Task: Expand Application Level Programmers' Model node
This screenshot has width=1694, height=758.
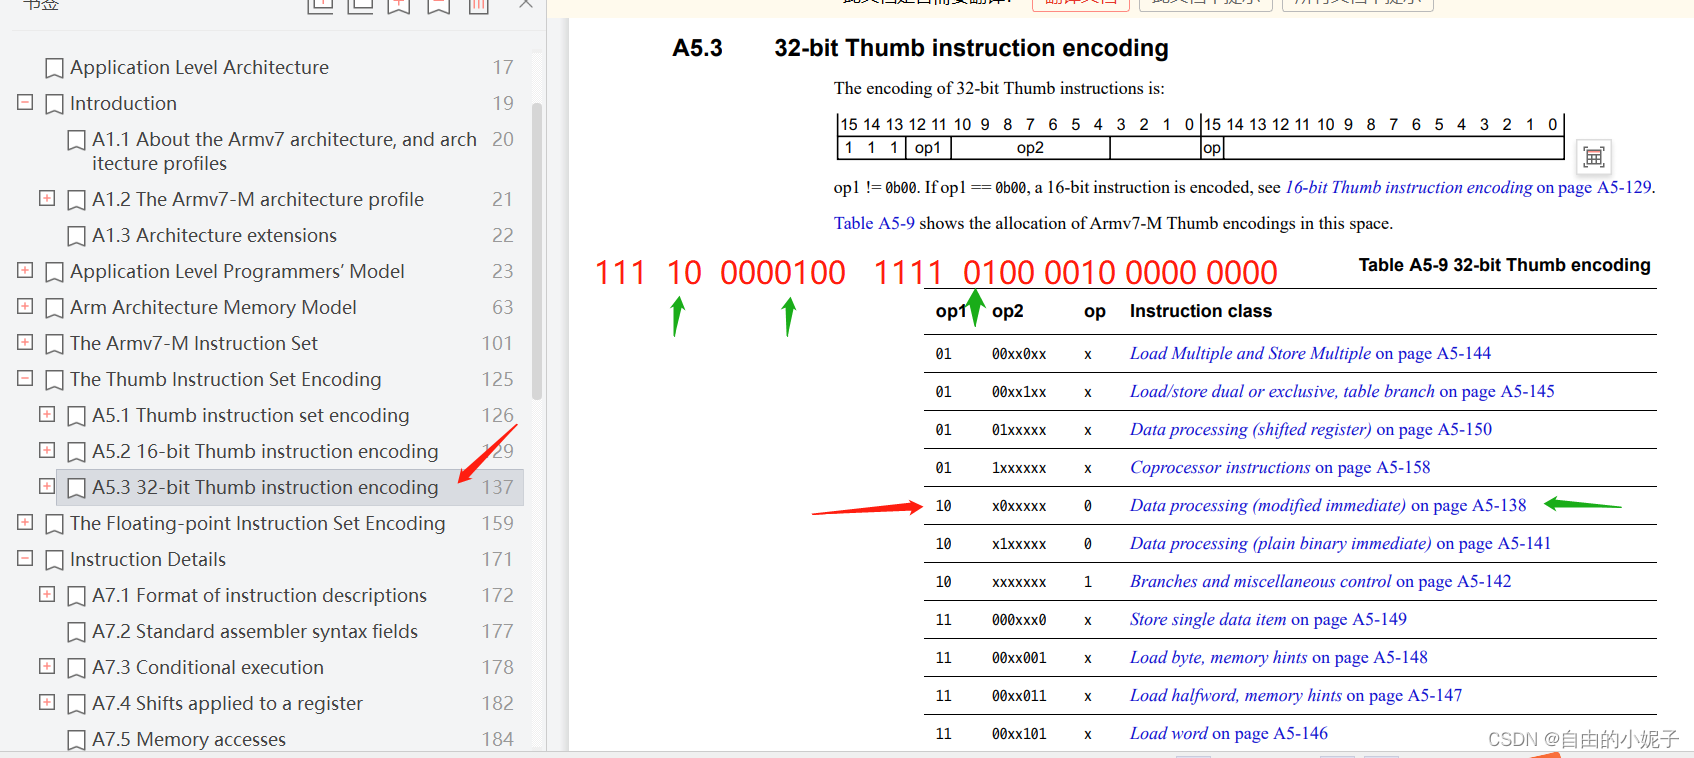Action: [x=25, y=270]
